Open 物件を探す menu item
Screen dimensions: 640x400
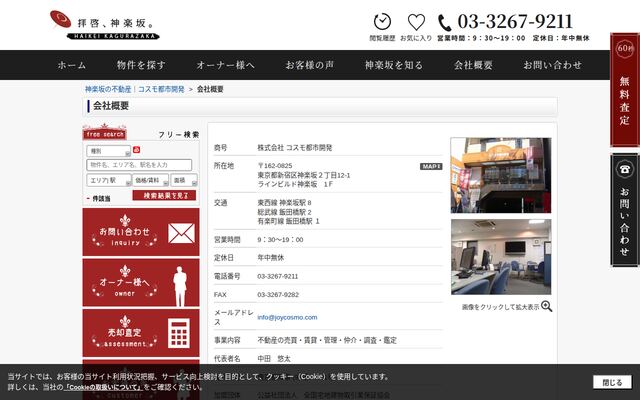(x=141, y=65)
